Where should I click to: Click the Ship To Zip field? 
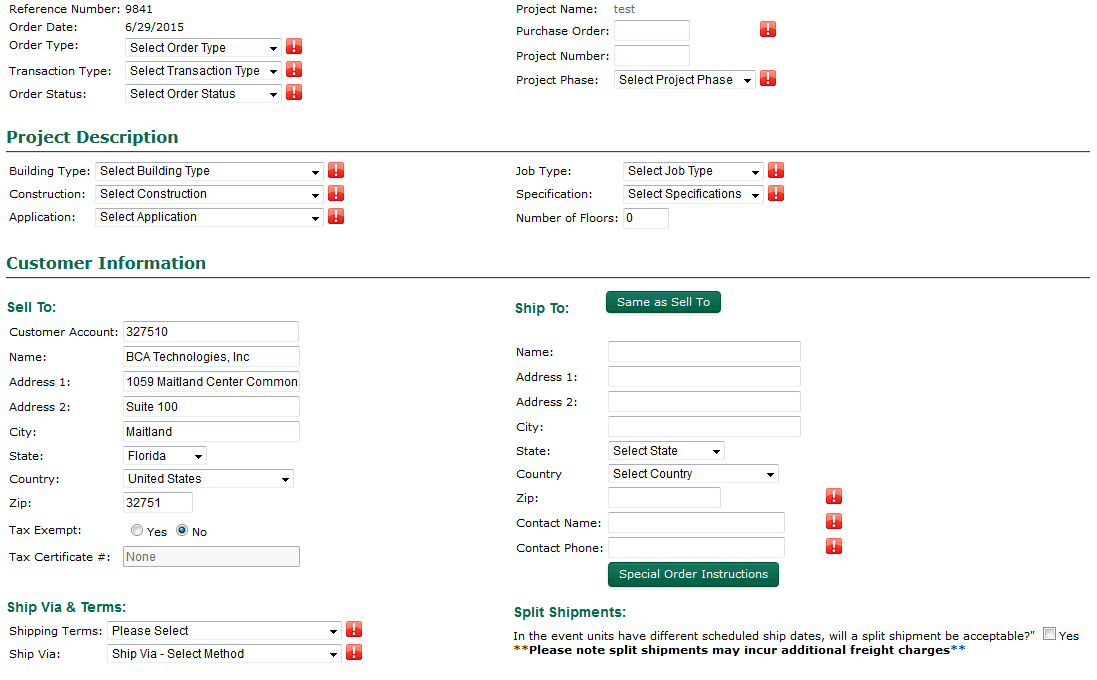pos(665,498)
